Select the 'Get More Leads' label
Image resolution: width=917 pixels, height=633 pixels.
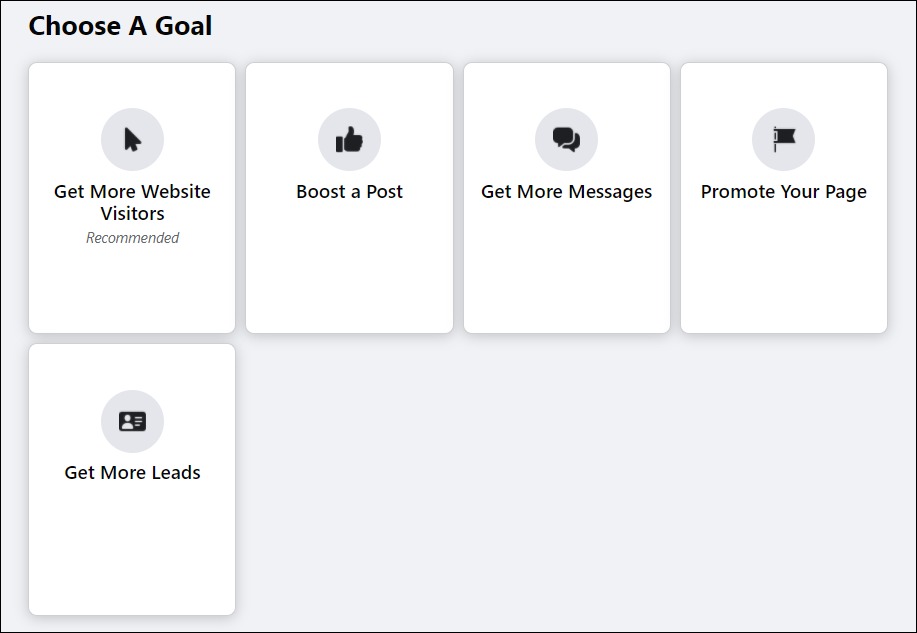click(132, 473)
